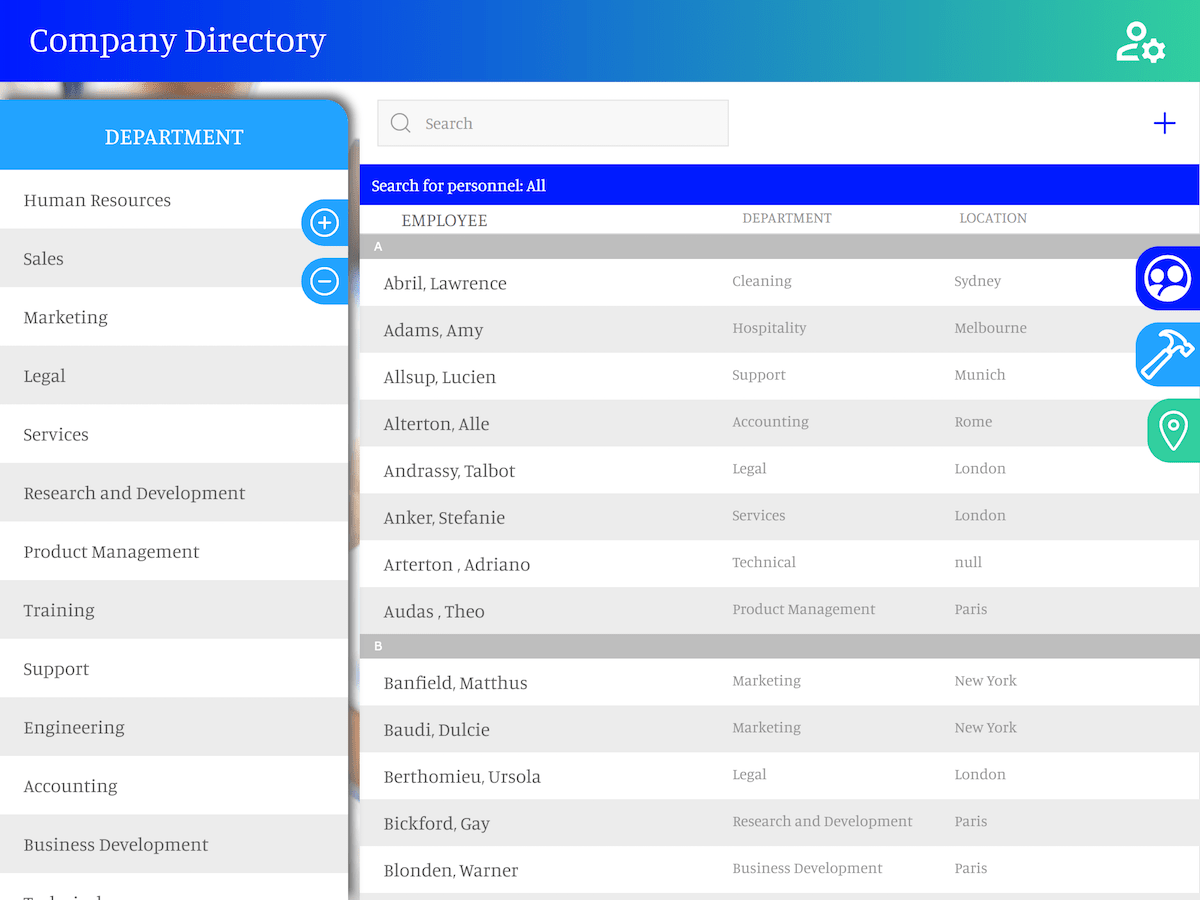Choose Business Development in department list
Image resolution: width=1200 pixels, height=900 pixels.
pos(174,845)
